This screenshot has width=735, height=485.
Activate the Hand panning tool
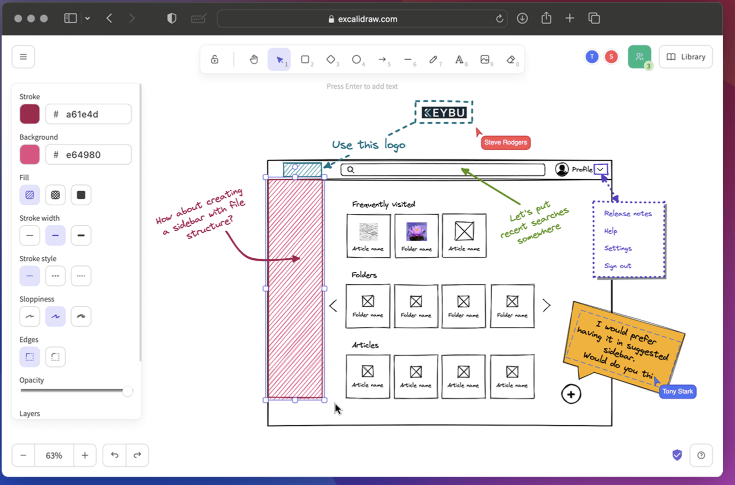pyautogui.click(x=254, y=60)
